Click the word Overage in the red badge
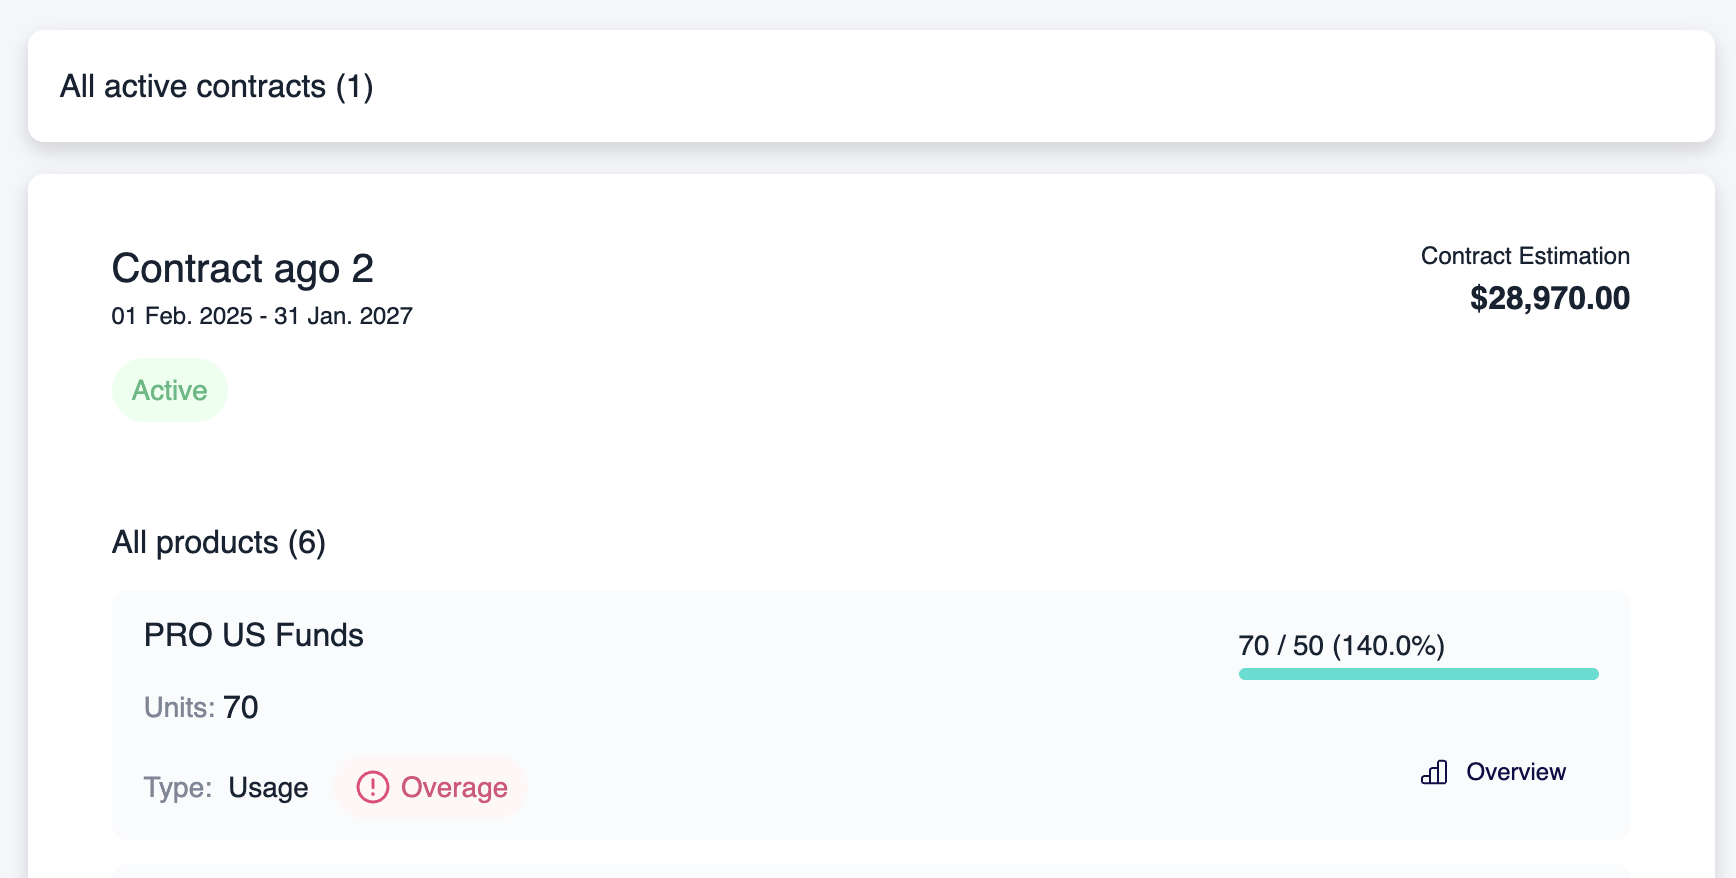This screenshot has width=1736, height=878. click(454, 787)
